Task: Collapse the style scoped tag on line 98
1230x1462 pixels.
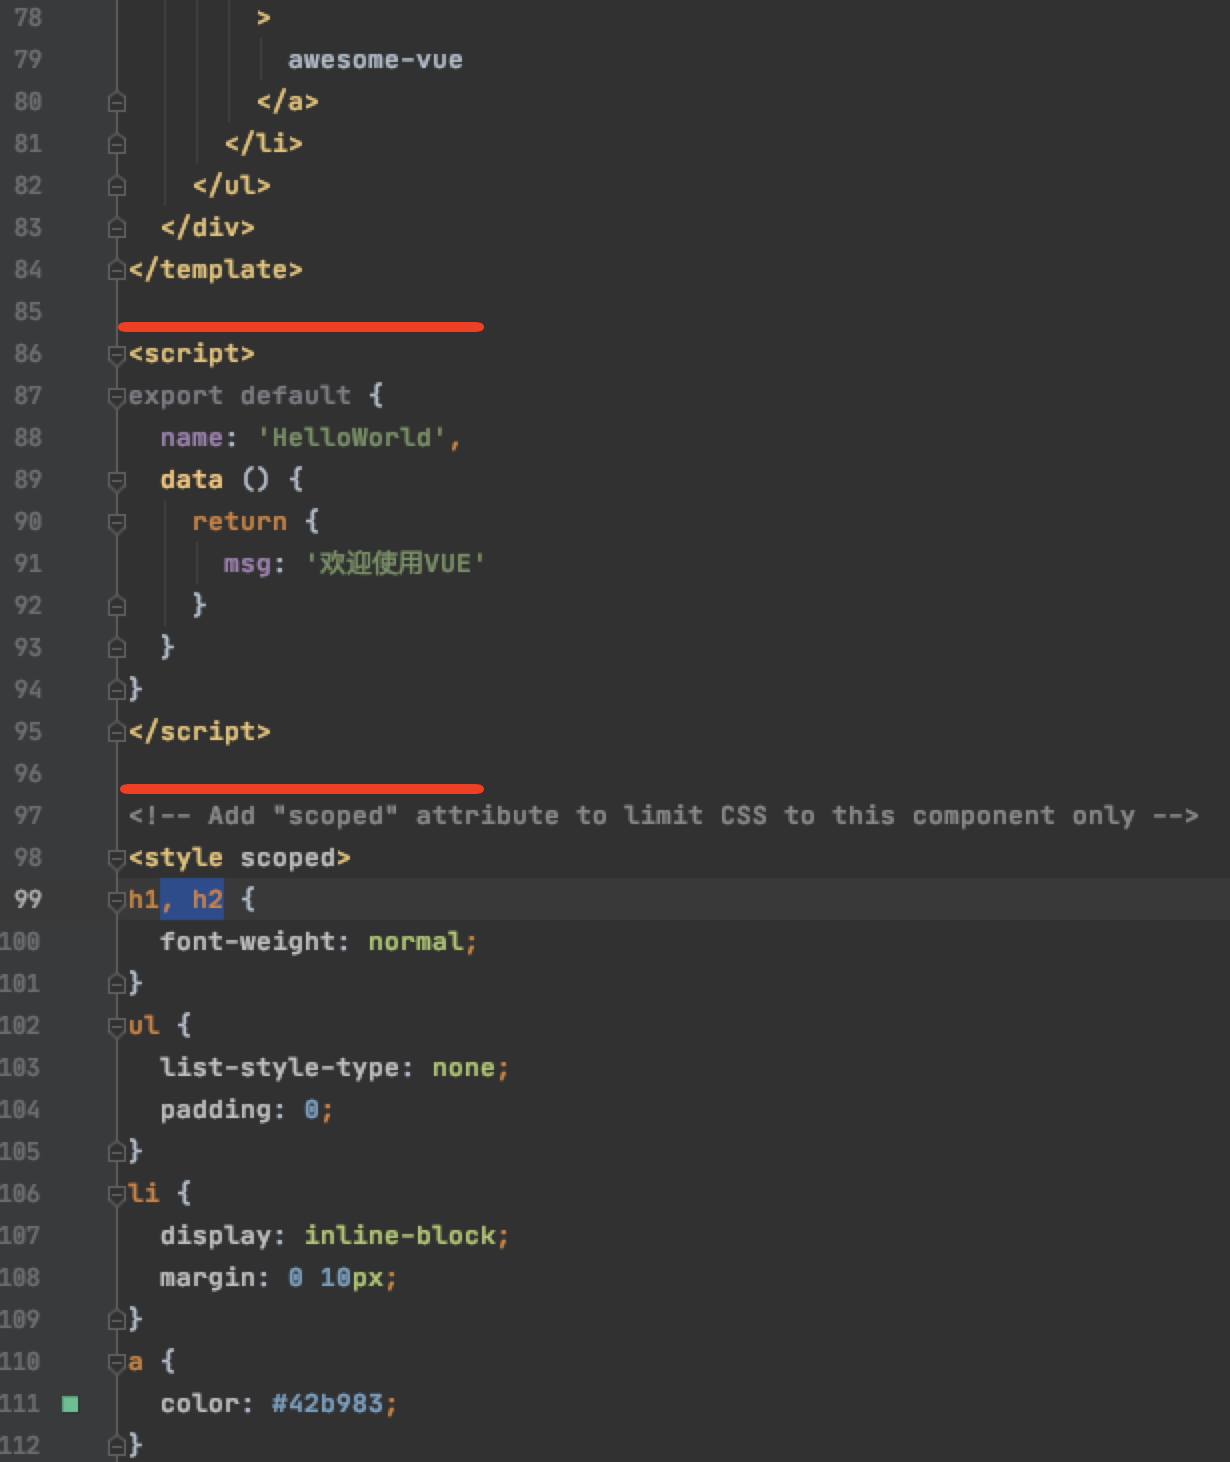Action: tap(117, 858)
